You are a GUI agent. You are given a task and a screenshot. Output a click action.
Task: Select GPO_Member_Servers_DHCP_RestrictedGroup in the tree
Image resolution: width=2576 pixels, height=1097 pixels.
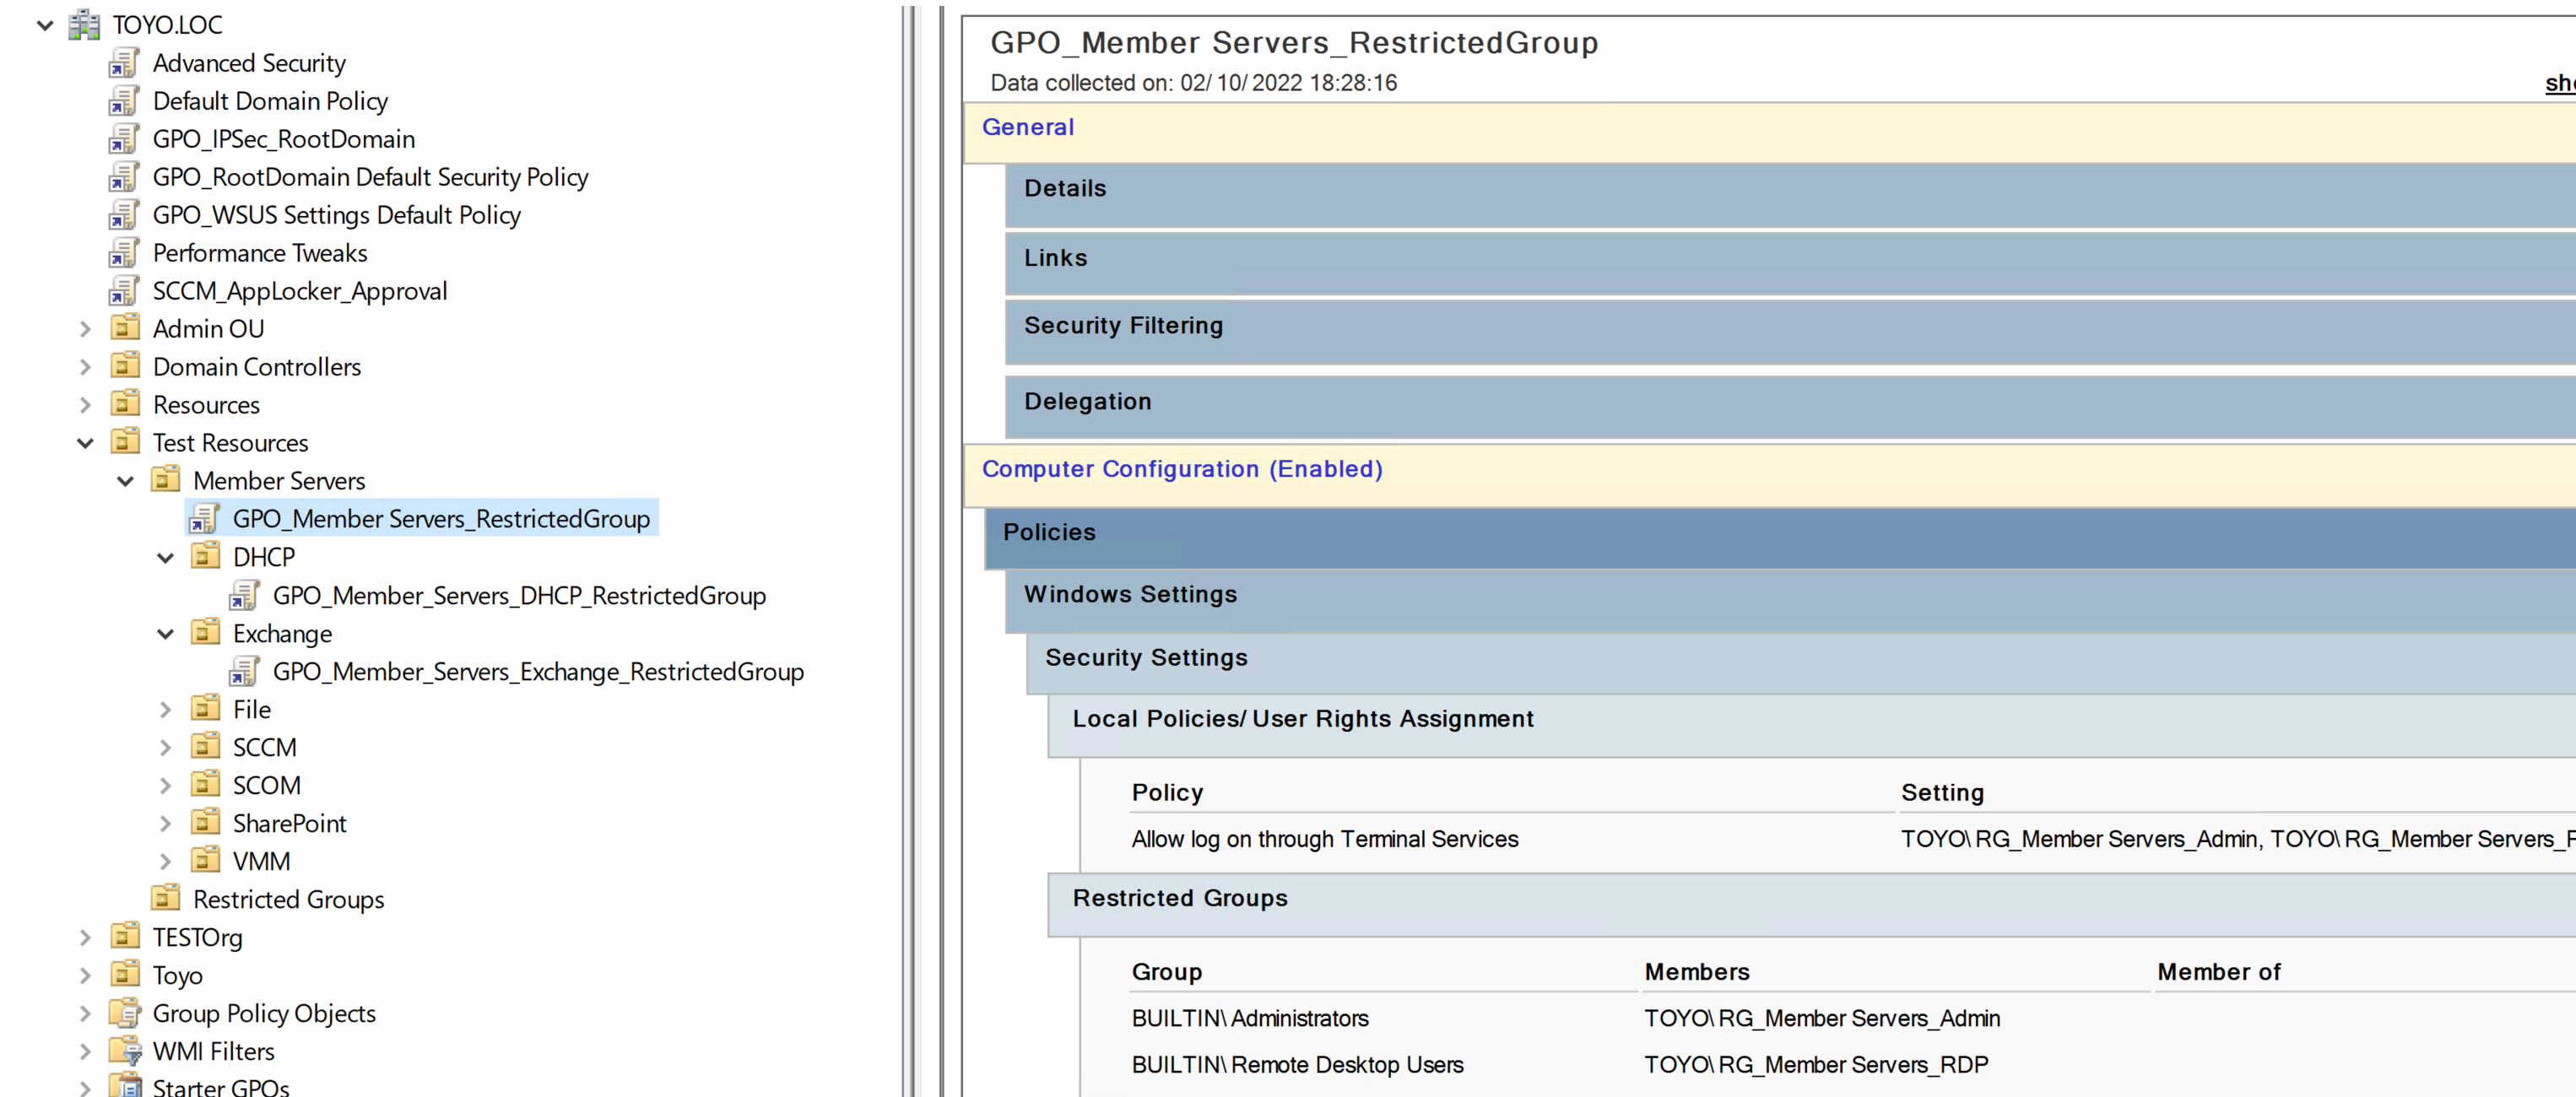point(520,595)
